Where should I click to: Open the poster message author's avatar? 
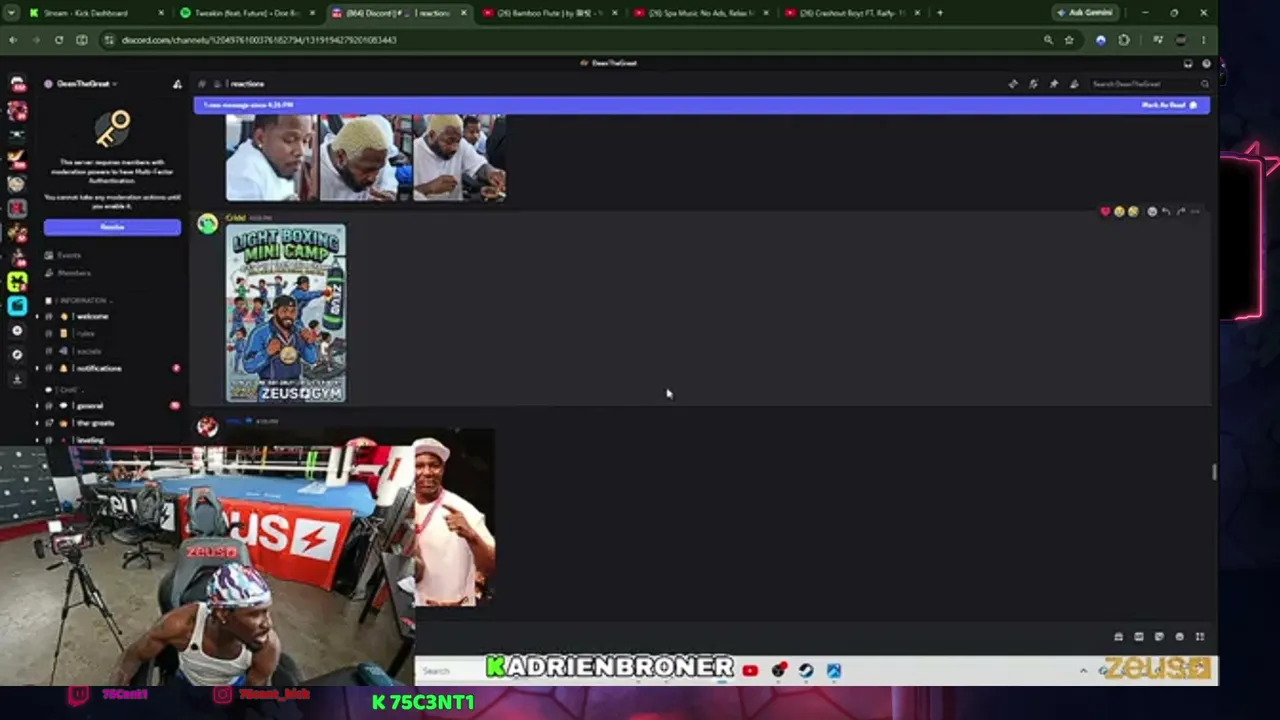coord(207,224)
